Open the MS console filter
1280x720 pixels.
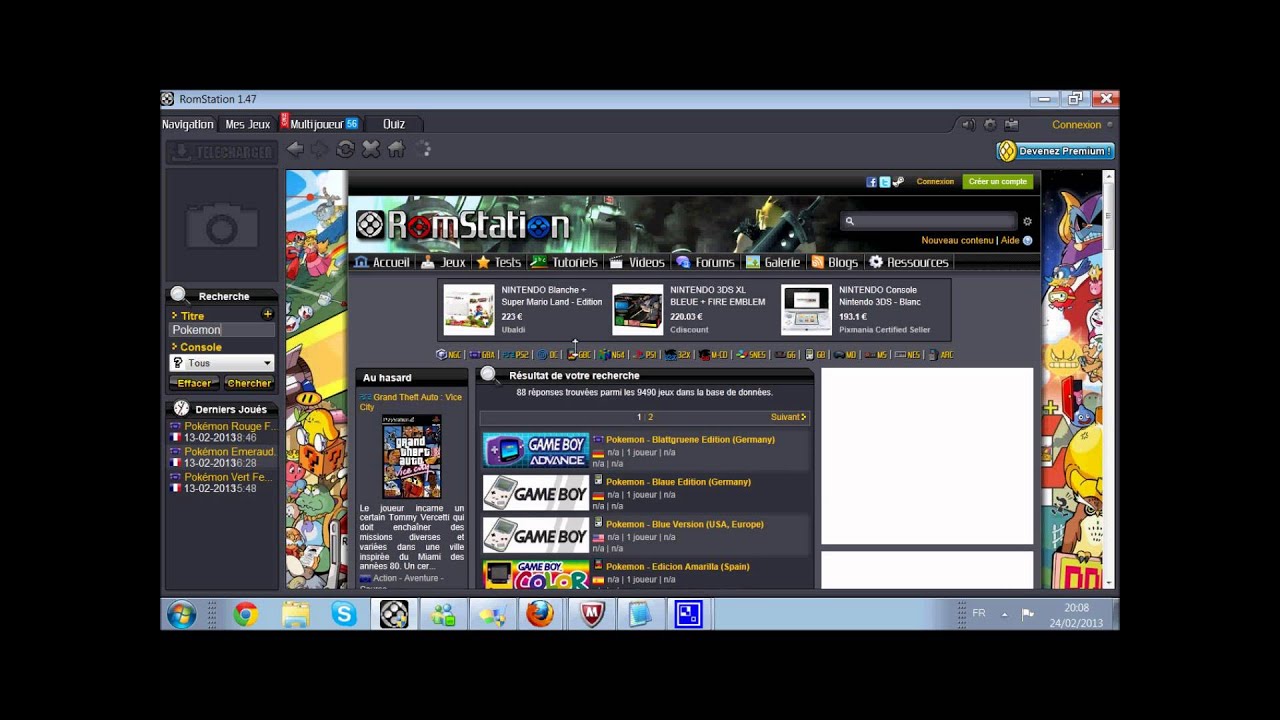click(x=876, y=355)
